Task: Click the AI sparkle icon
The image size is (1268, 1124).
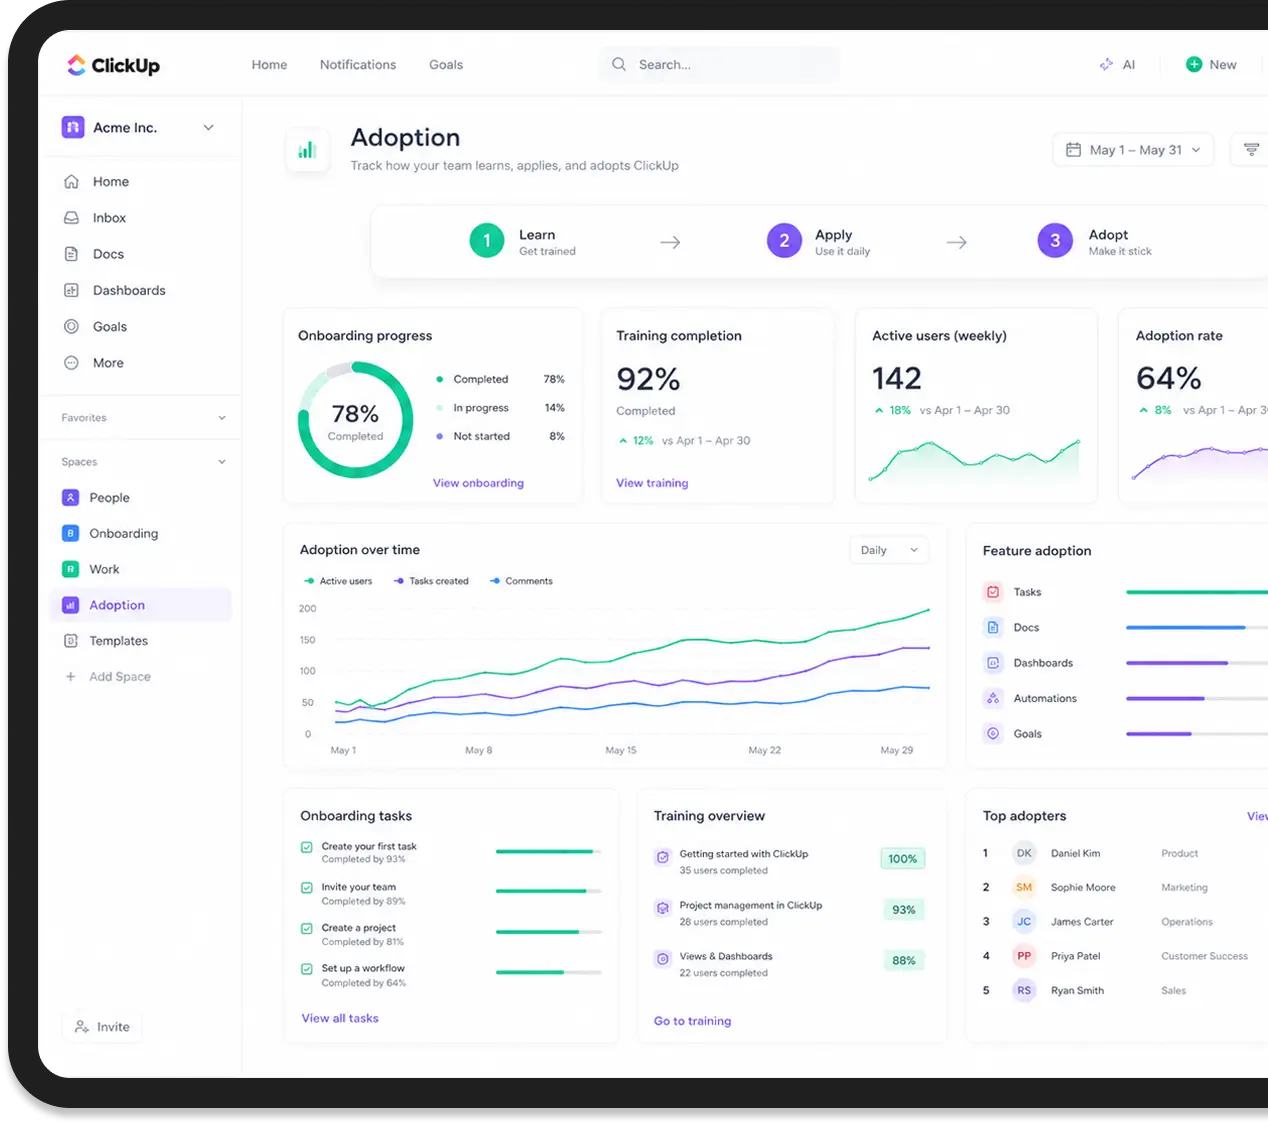Action: pyautogui.click(x=1106, y=64)
